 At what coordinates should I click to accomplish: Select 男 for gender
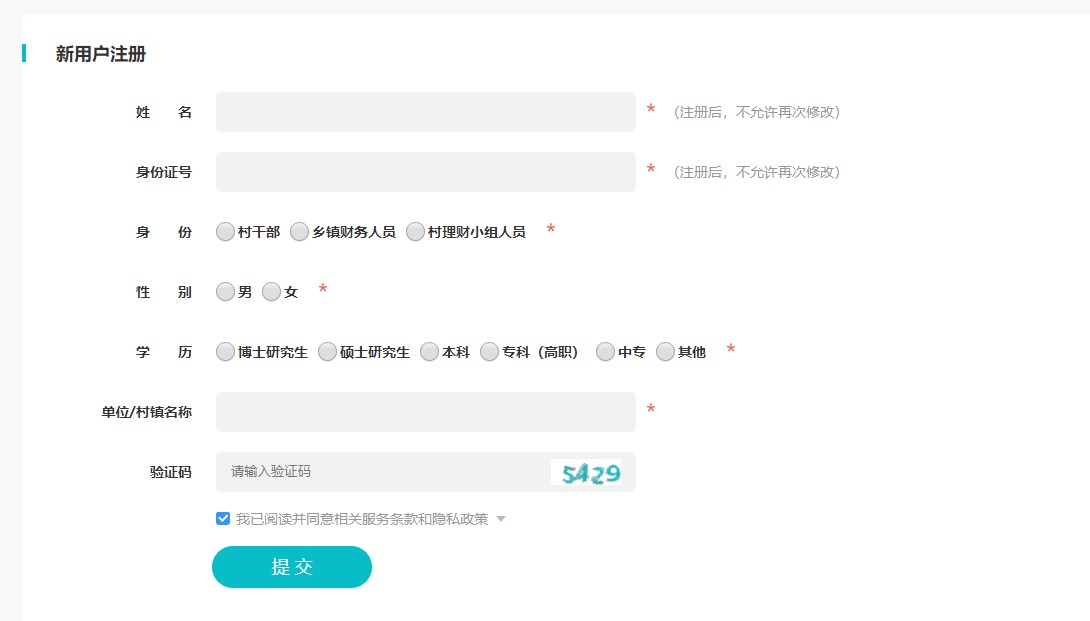click(x=226, y=292)
